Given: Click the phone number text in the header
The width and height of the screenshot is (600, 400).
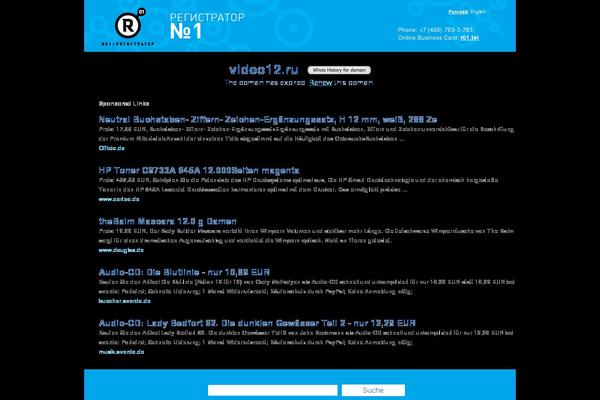Looking at the screenshot, I should [435, 29].
